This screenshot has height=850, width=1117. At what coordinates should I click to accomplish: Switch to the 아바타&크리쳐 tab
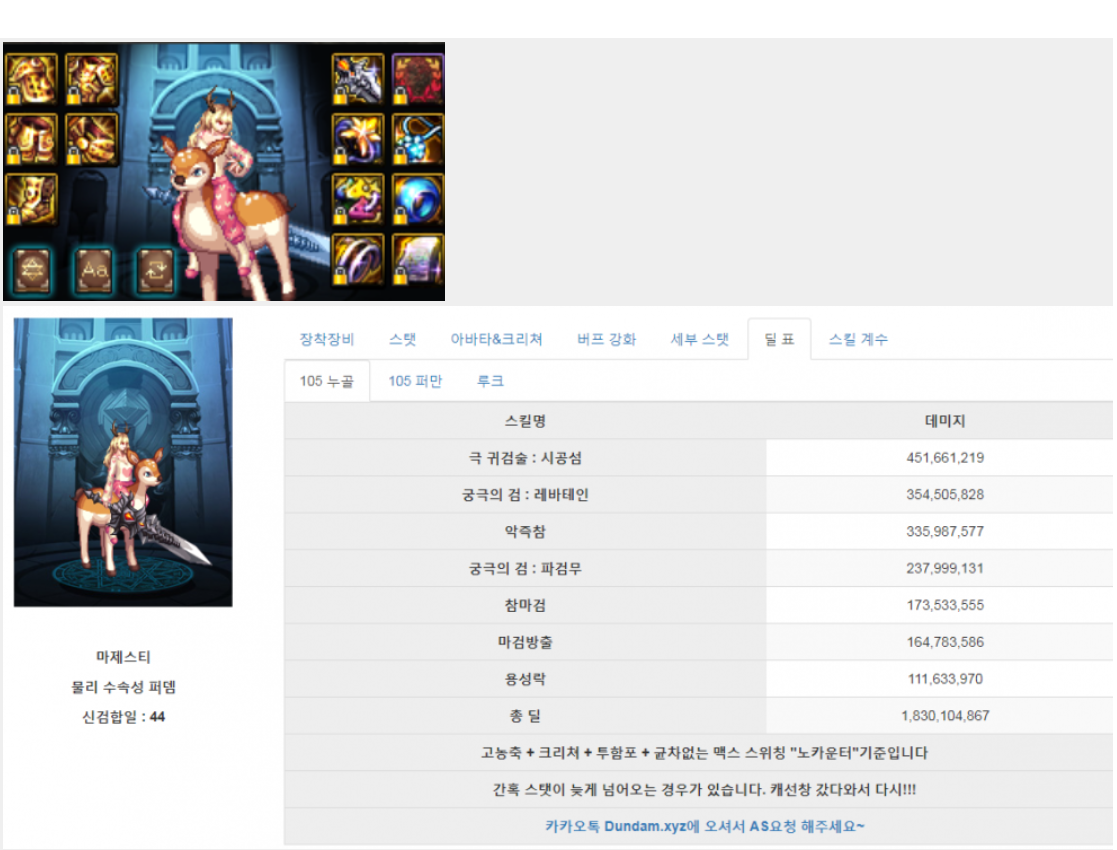coord(497,339)
